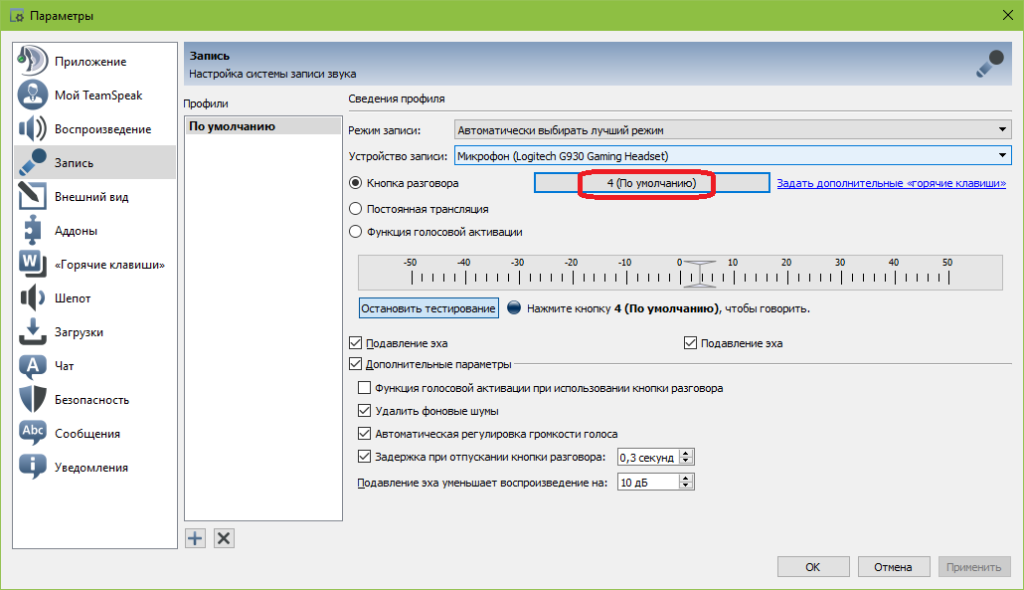
Task: Collapse the Дополнительные параметры section
Action: point(355,365)
